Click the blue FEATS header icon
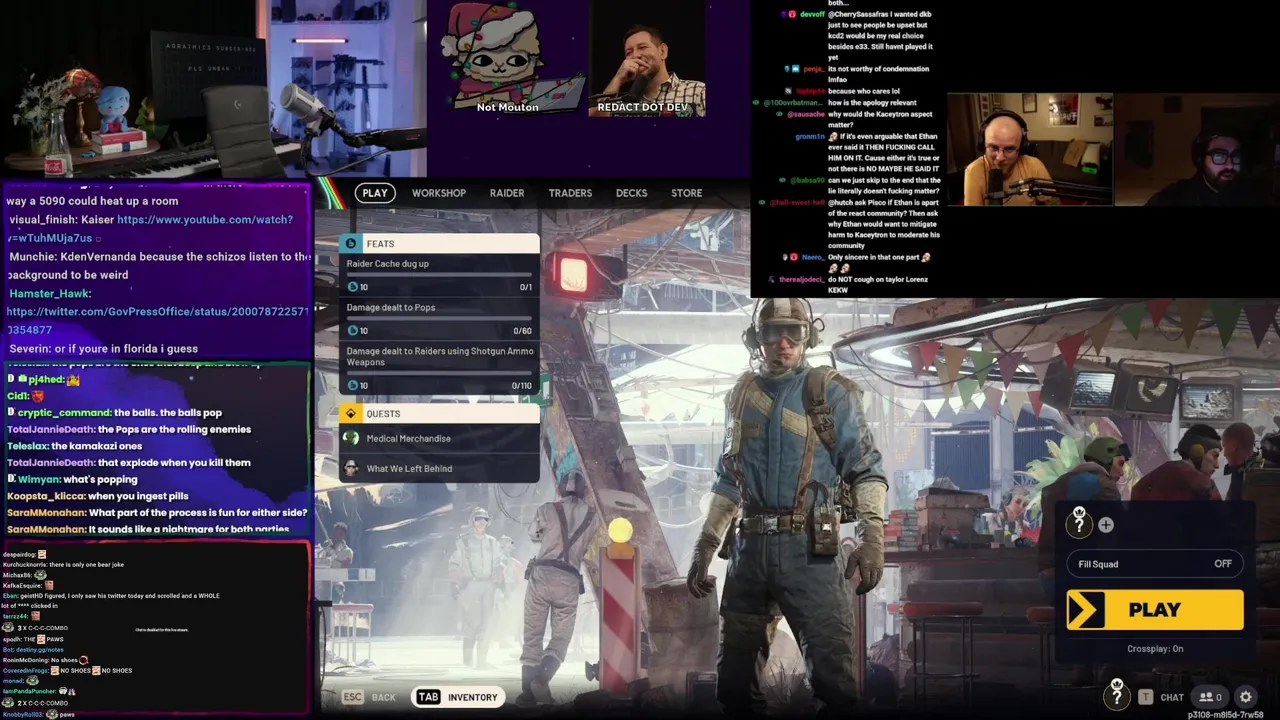 (x=350, y=244)
